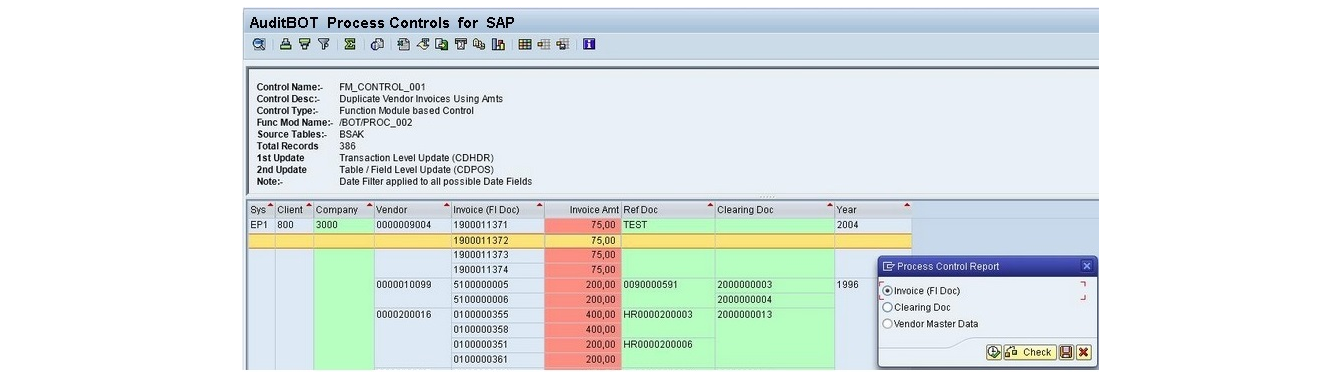Click the Check button in dialog
This screenshot has width=1341, height=379.
(x=1029, y=352)
